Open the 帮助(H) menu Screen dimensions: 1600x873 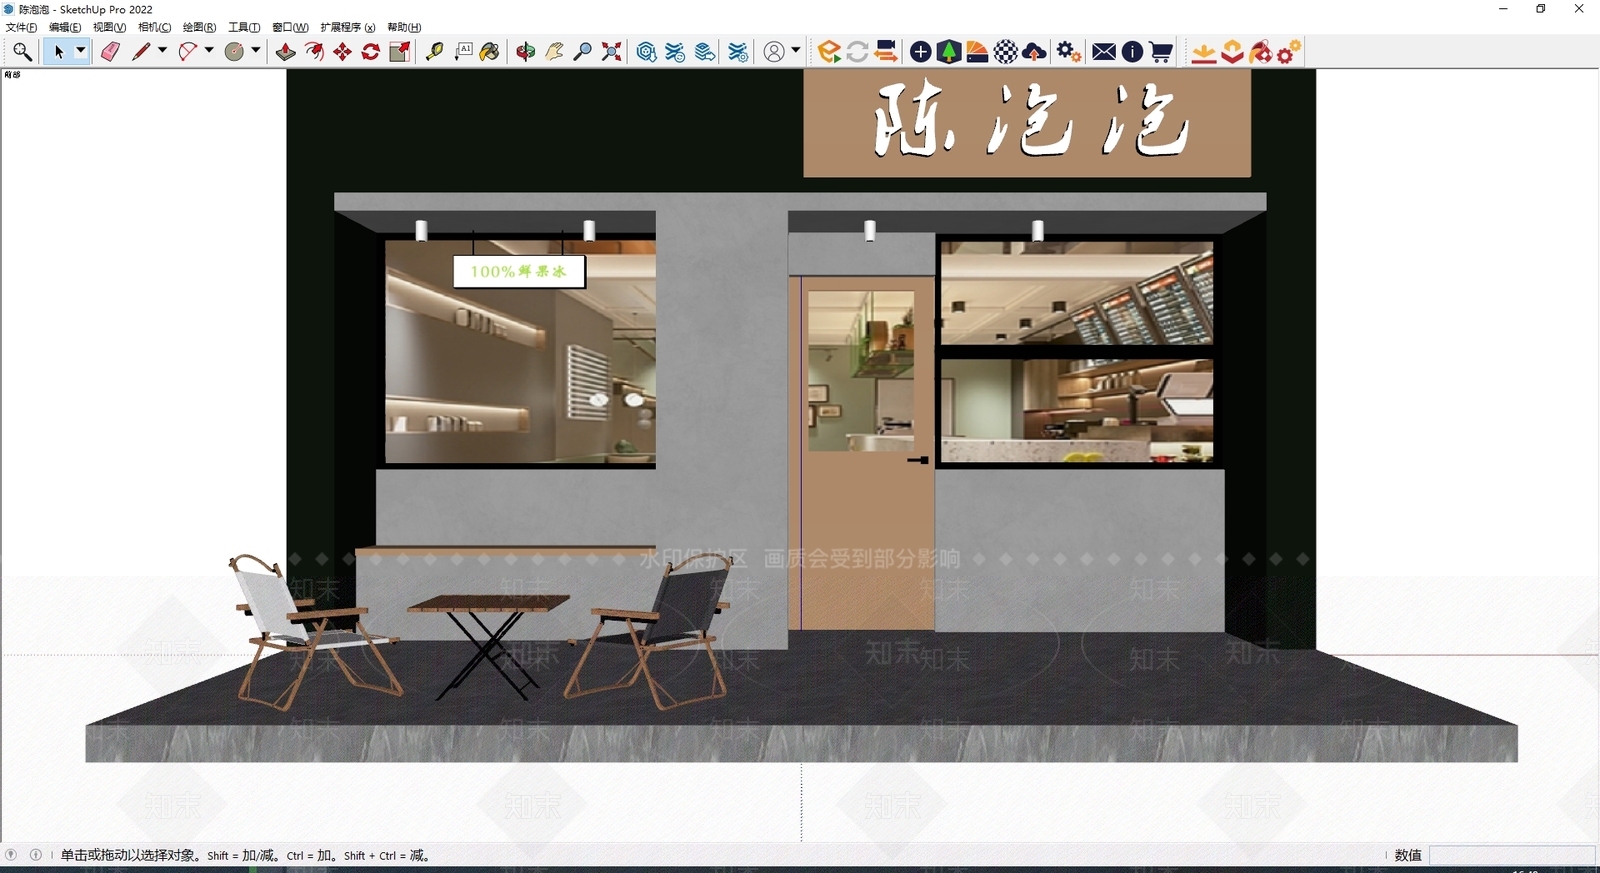[x=404, y=27]
